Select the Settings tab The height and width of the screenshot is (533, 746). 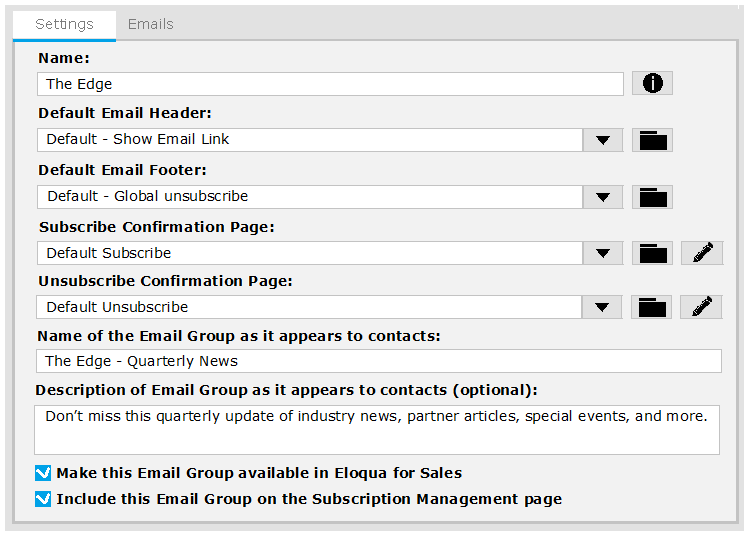[64, 24]
